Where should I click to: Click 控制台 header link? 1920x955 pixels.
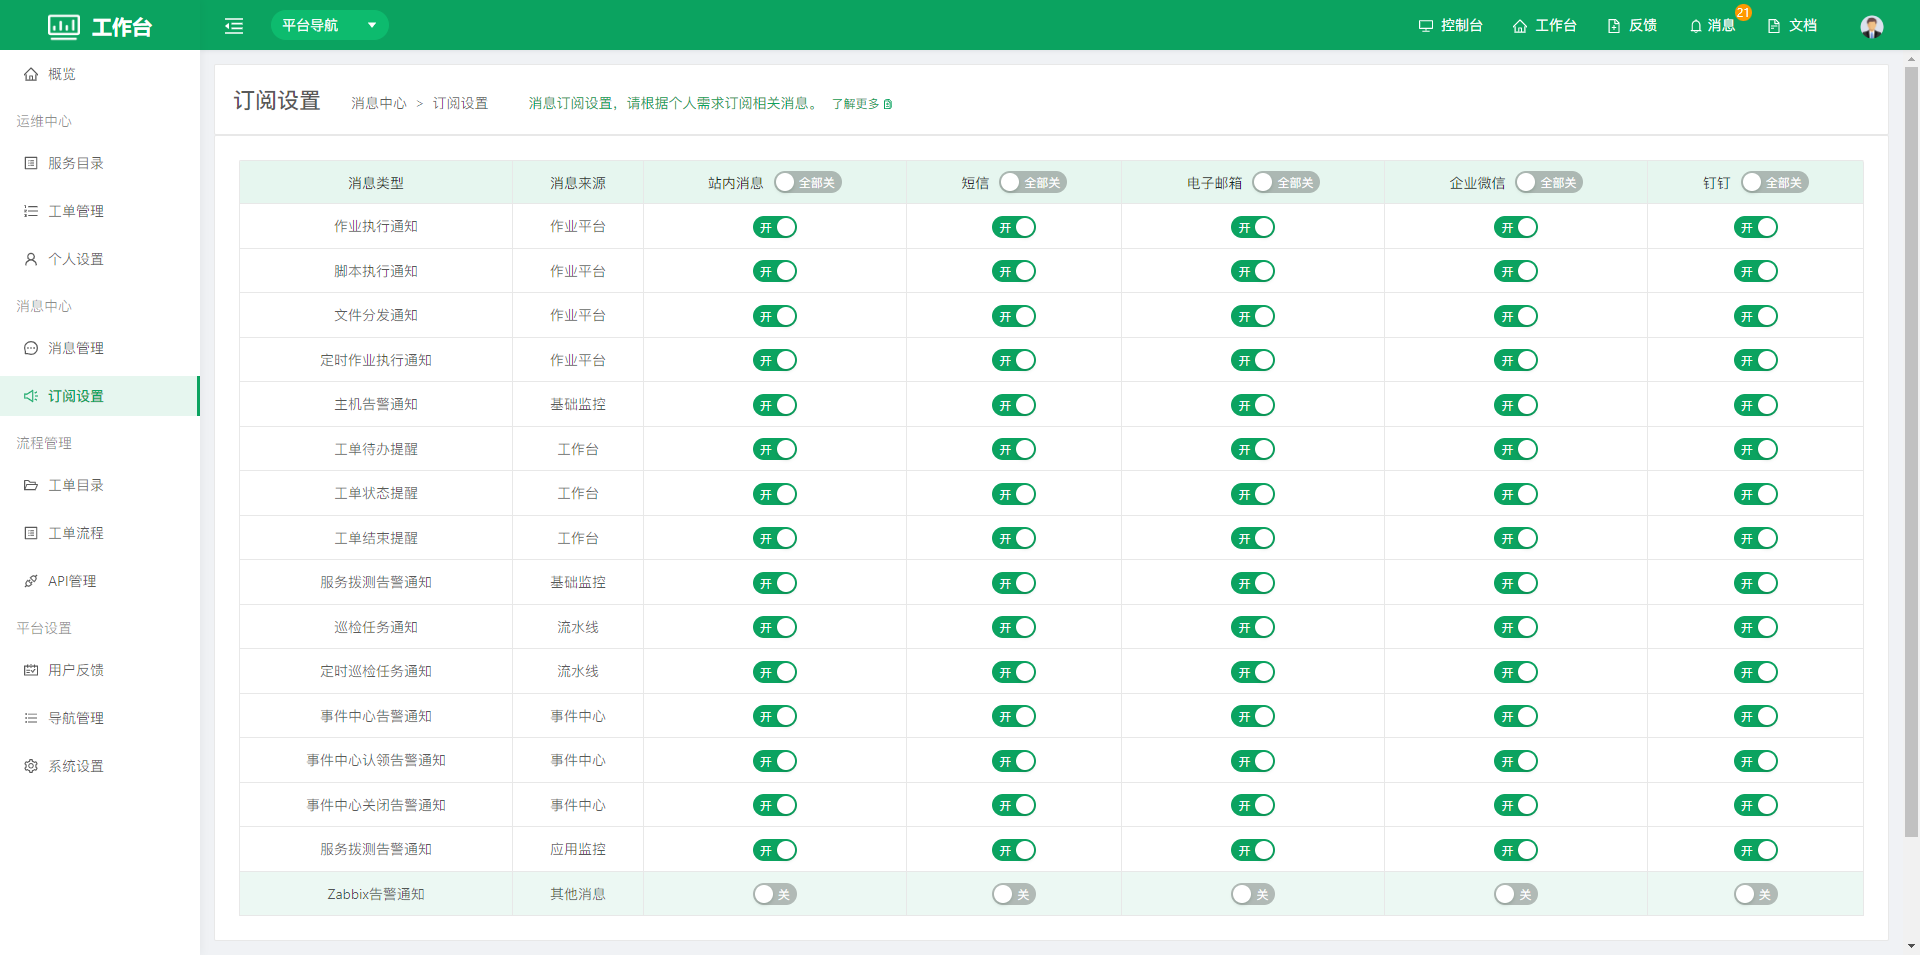[1450, 26]
